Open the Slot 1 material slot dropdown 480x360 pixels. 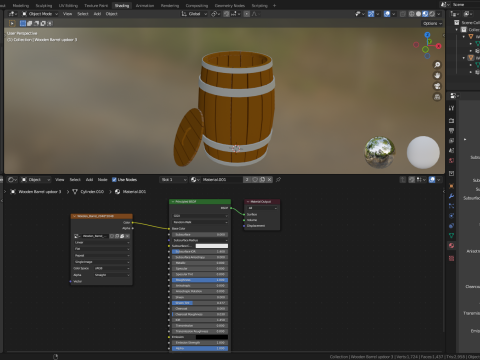(x=173, y=180)
